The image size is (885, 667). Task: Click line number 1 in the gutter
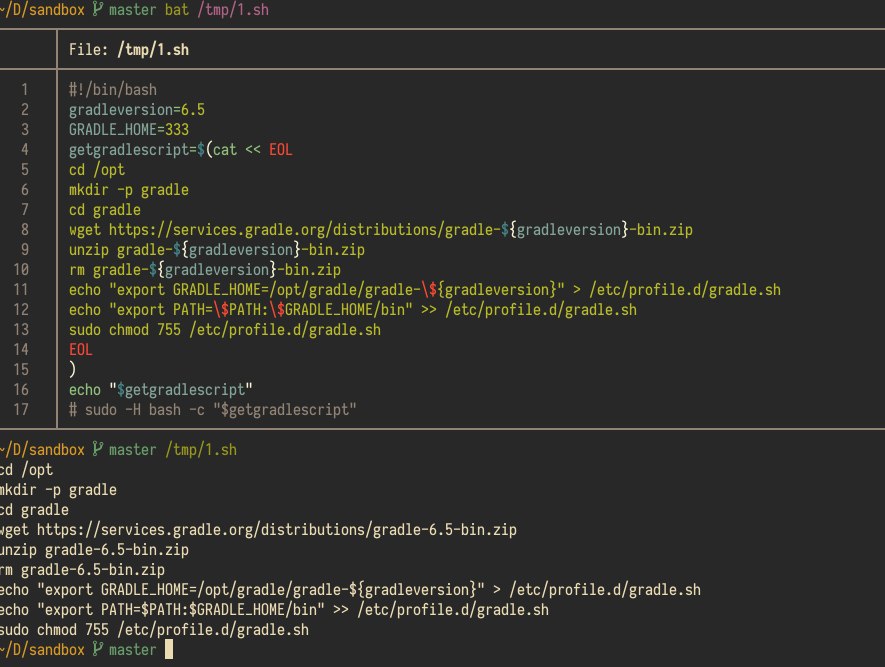click(x=24, y=89)
